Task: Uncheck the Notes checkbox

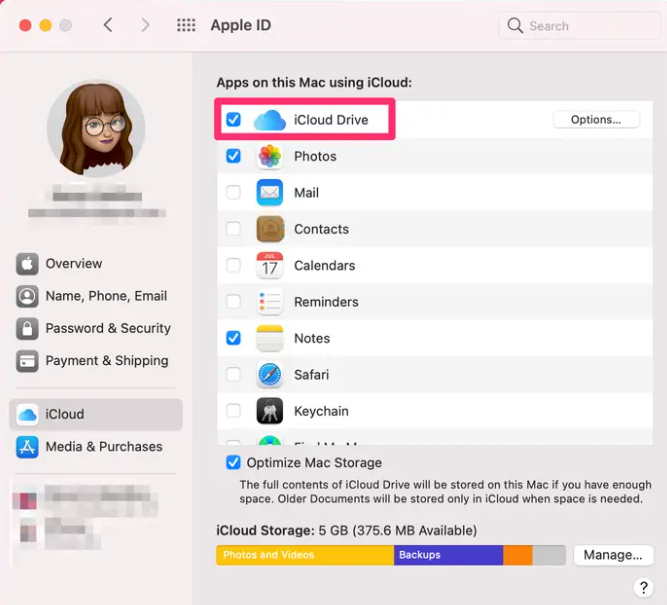Action: coord(233,338)
